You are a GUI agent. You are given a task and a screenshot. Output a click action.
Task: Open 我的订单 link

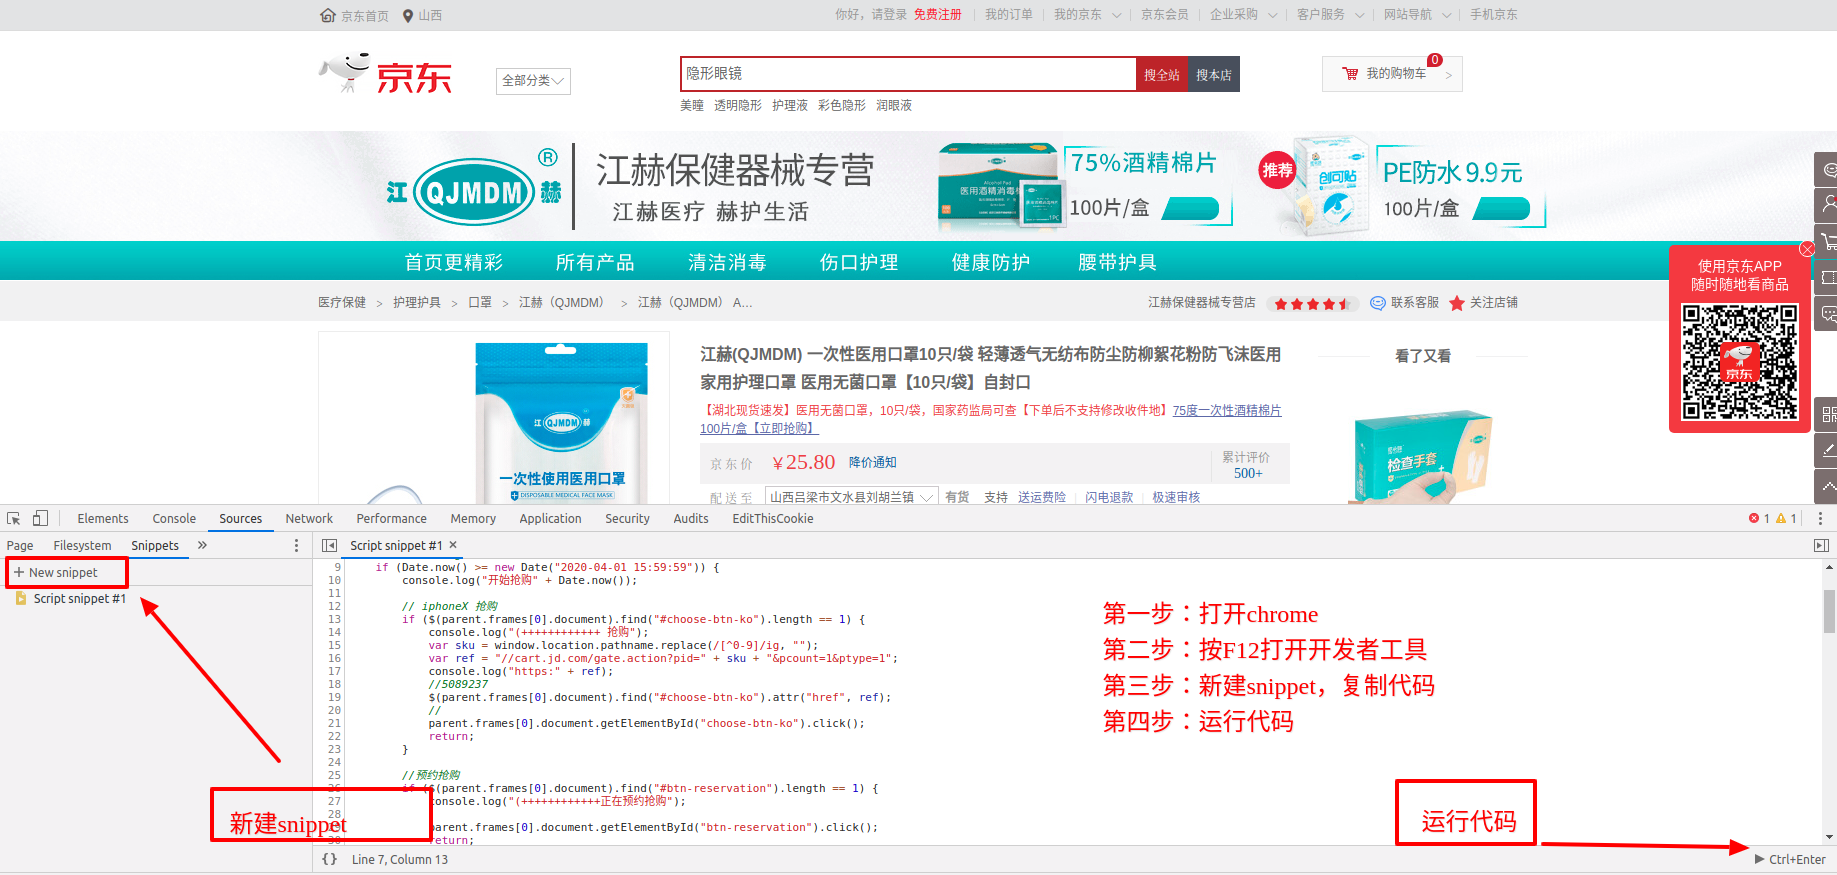[x=1008, y=15]
